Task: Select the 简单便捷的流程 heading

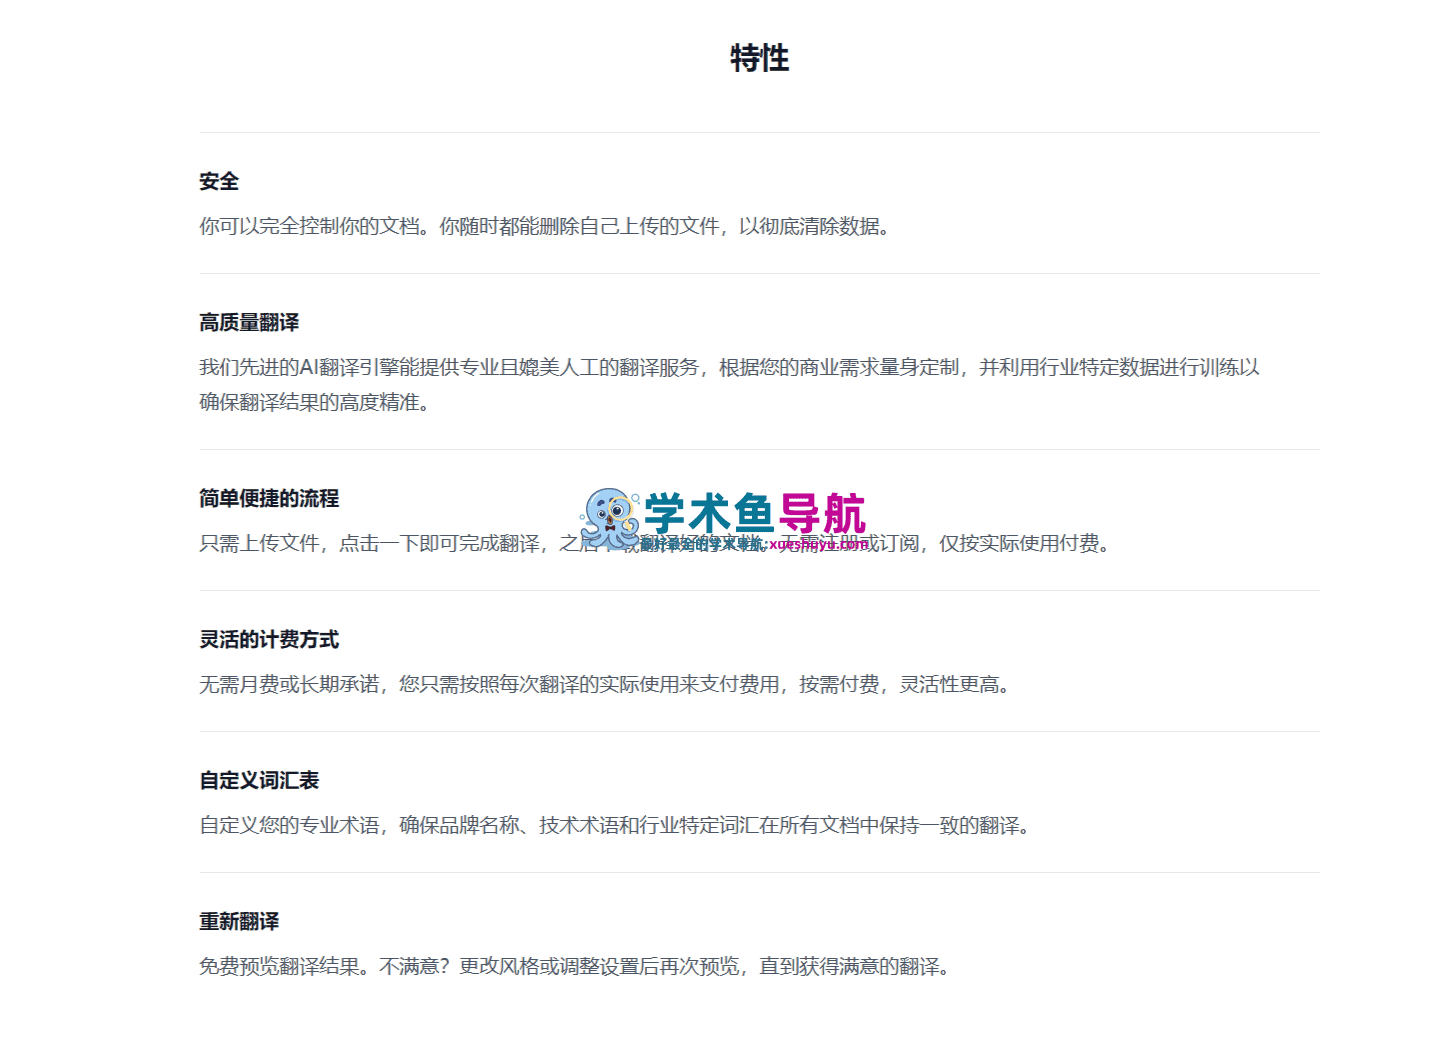Action: pyautogui.click(x=269, y=498)
